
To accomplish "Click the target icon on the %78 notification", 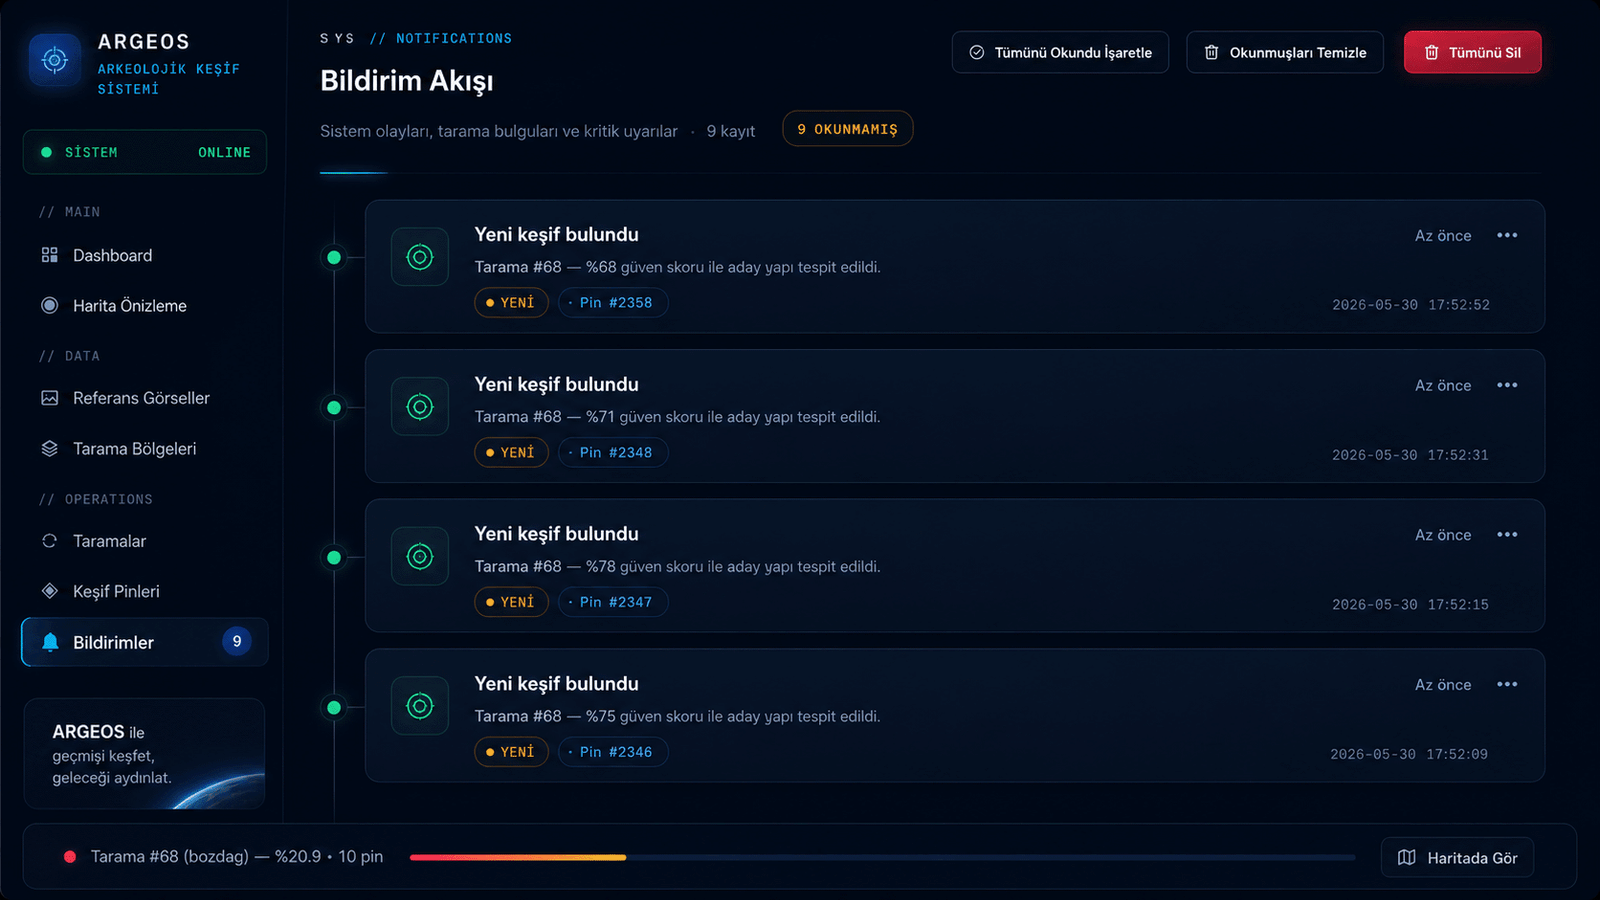I will [x=420, y=557].
